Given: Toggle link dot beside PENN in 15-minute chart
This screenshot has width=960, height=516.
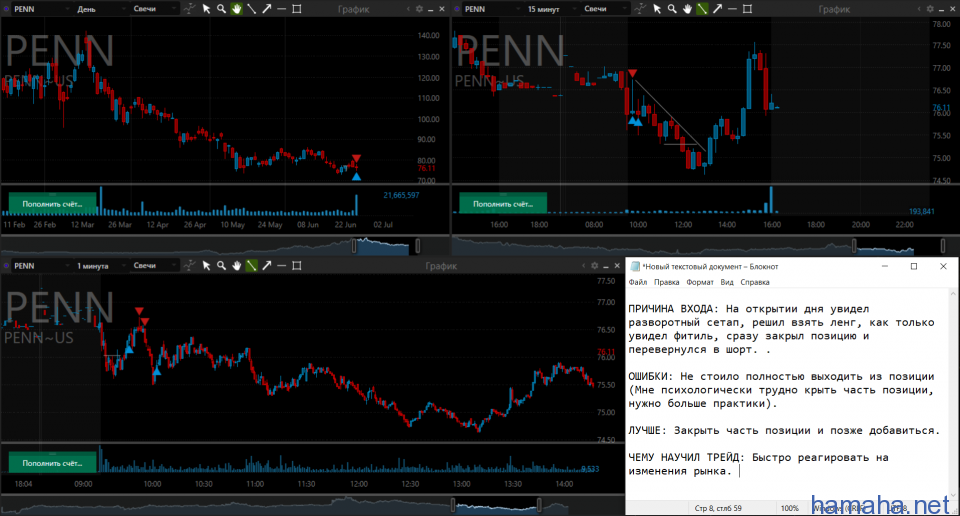Looking at the screenshot, I should pyautogui.click(x=457, y=9).
